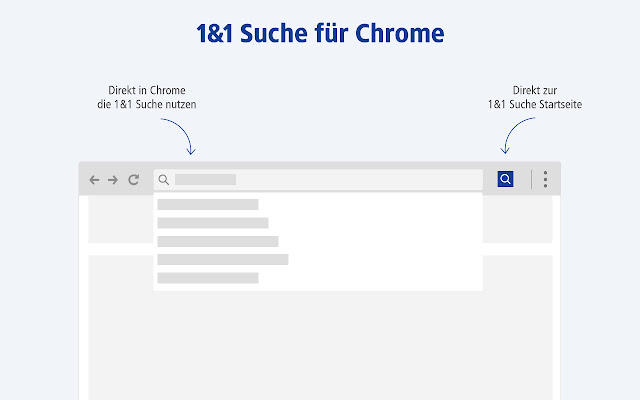
Task: Open the three-dot Chrome menu
Action: point(545,179)
